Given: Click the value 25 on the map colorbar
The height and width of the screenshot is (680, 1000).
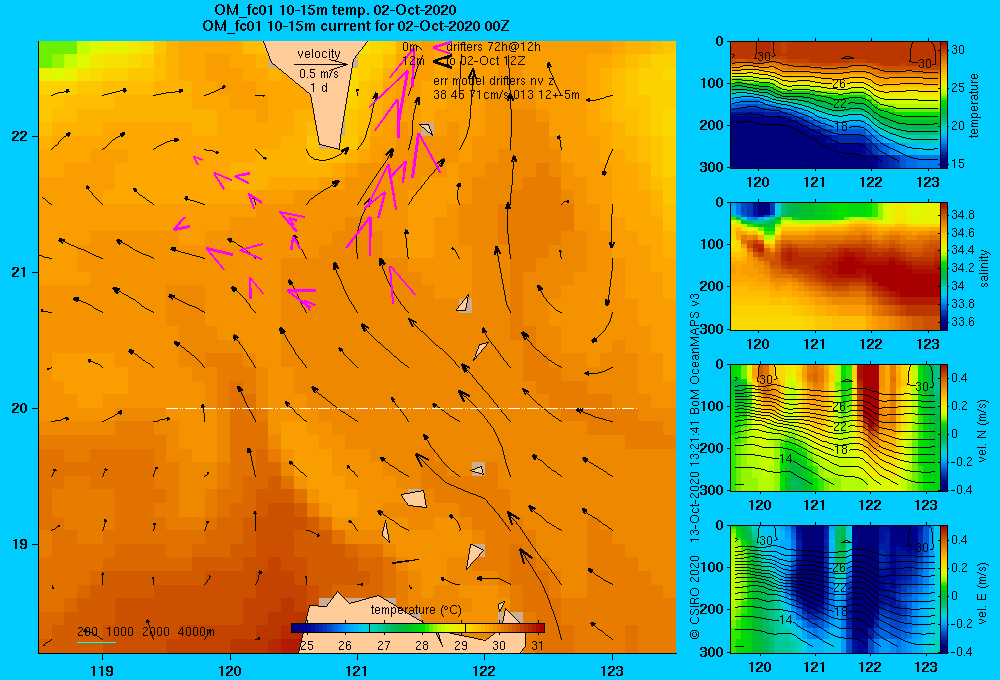Looking at the screenshot, I should point(307,646).
